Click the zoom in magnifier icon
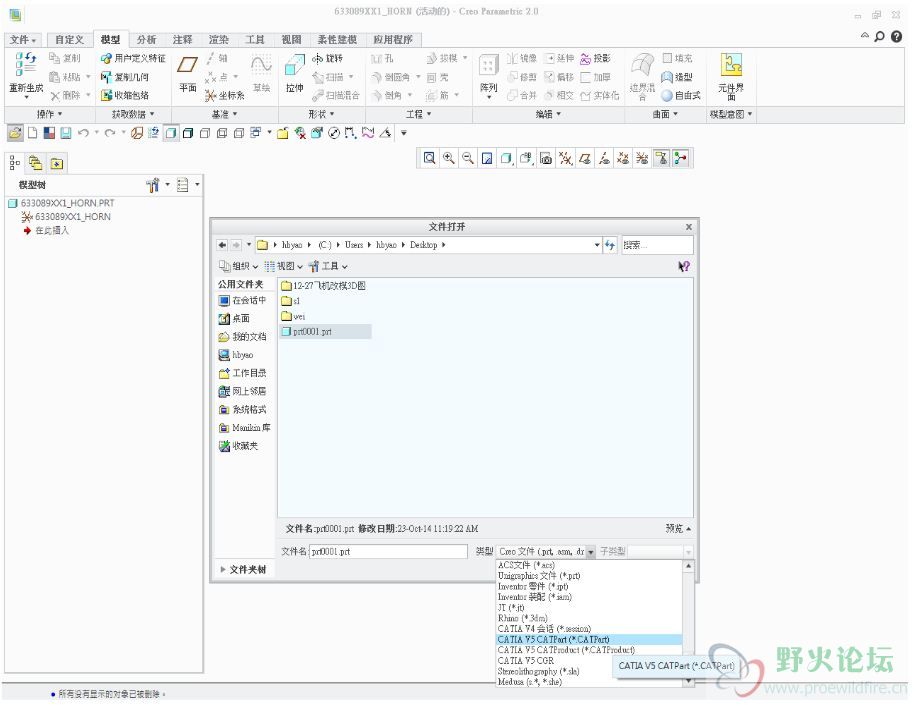The height and width of the screenshot is (706, 917). tap(449, 158)
